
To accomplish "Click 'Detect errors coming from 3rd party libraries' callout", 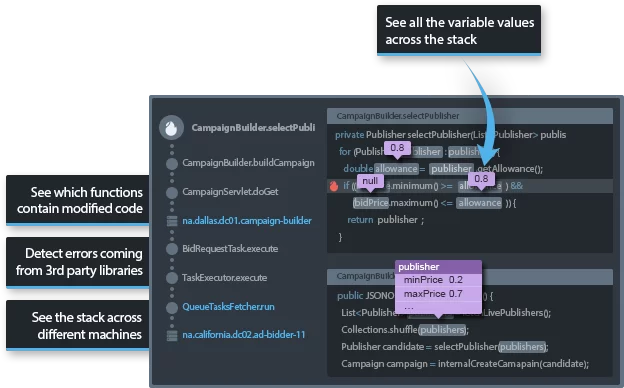I will click(x=78, y=263).
